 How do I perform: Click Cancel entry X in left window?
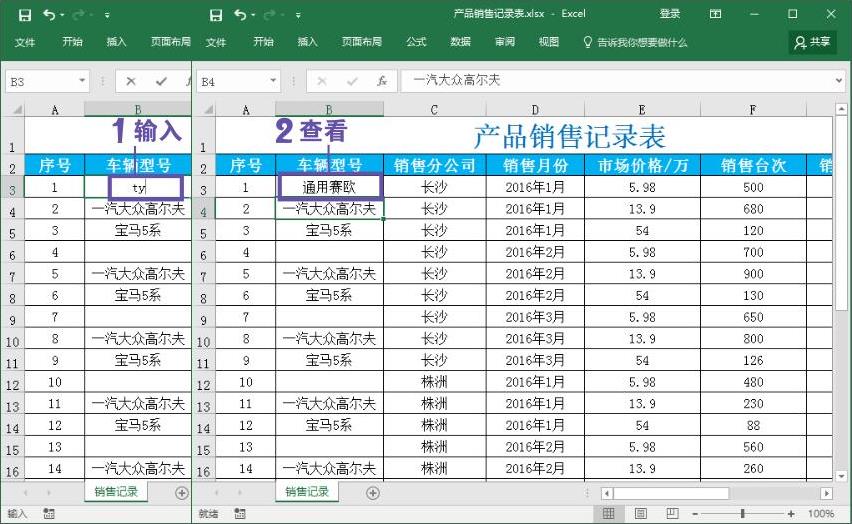coord(131,82)
